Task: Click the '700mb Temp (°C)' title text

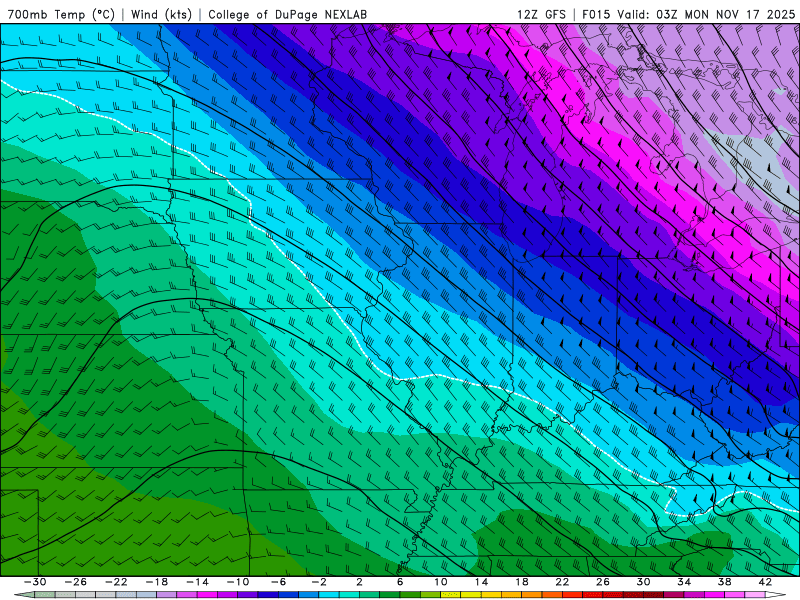Action: [x=61, y=14]
